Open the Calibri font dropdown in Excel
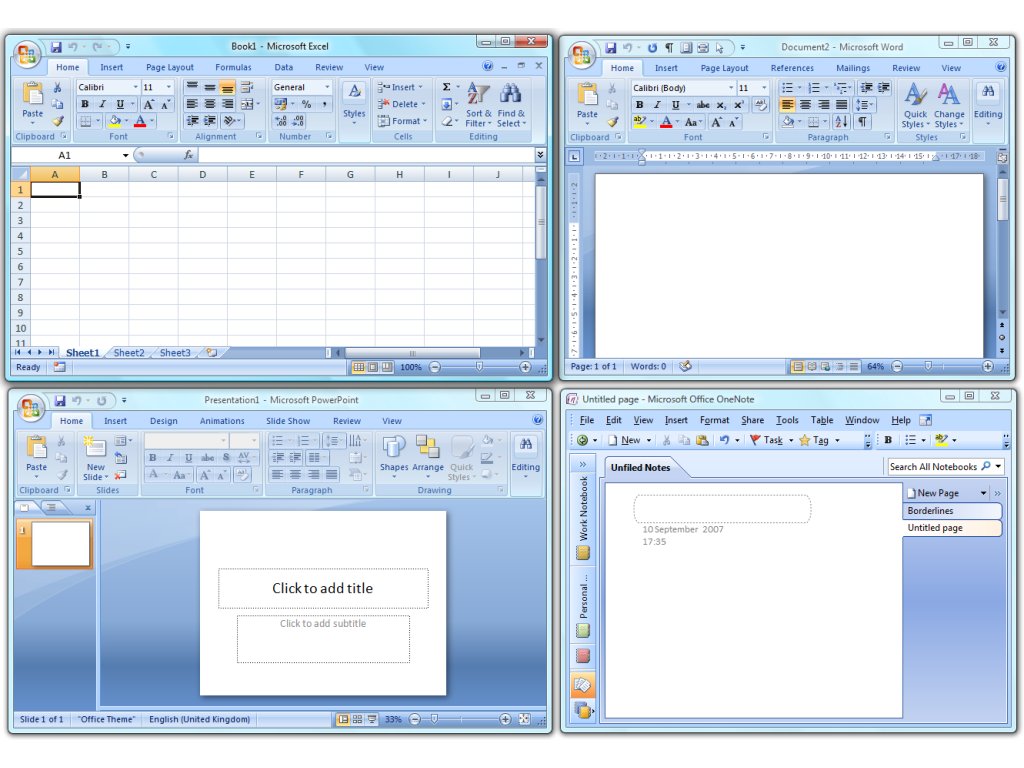1024x768 pixels. click(x=135, y=87)
